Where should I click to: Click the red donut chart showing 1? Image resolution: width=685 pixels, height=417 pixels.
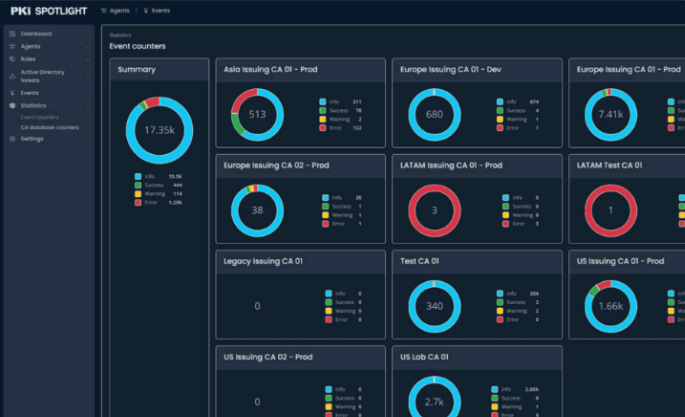click(611, 210)
